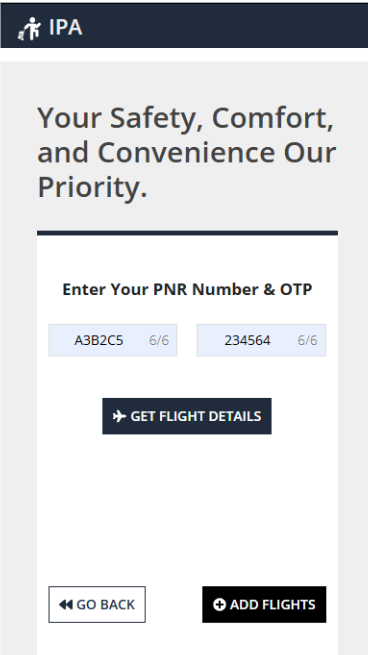368x655 pixels.
Task: Click the airplane icon on Get Flight Details
Action: [119, 416]
